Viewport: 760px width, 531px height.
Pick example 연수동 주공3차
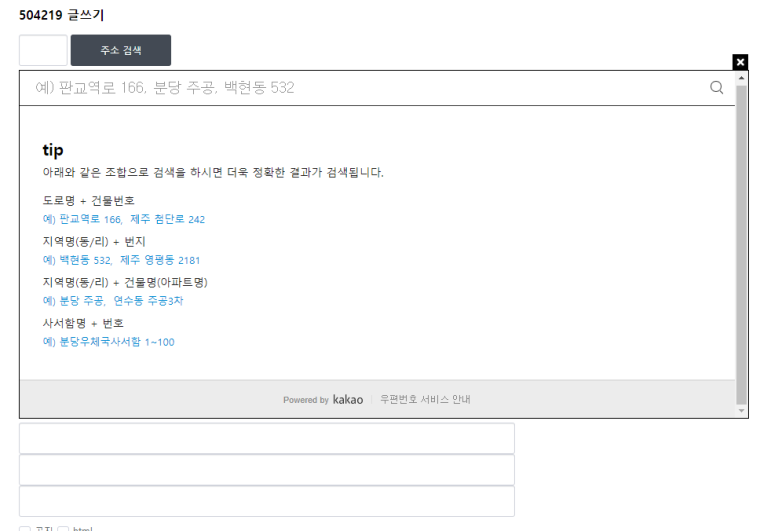click(x=148, y=301)
